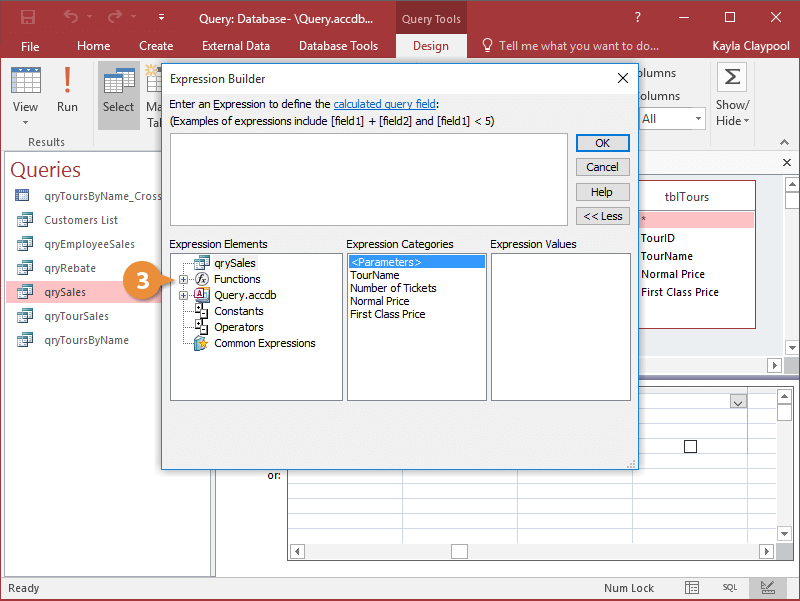This screenshot has width=800, height=601.
Task: Expand the Functions node in Expression Elements
Action: point(182,279)
